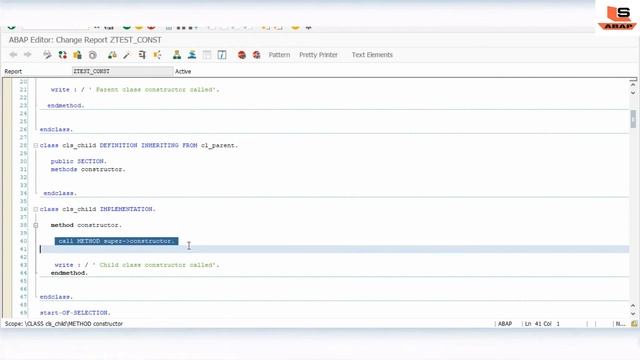Execute report via Direct Processing icon

[x=142, y=55]
